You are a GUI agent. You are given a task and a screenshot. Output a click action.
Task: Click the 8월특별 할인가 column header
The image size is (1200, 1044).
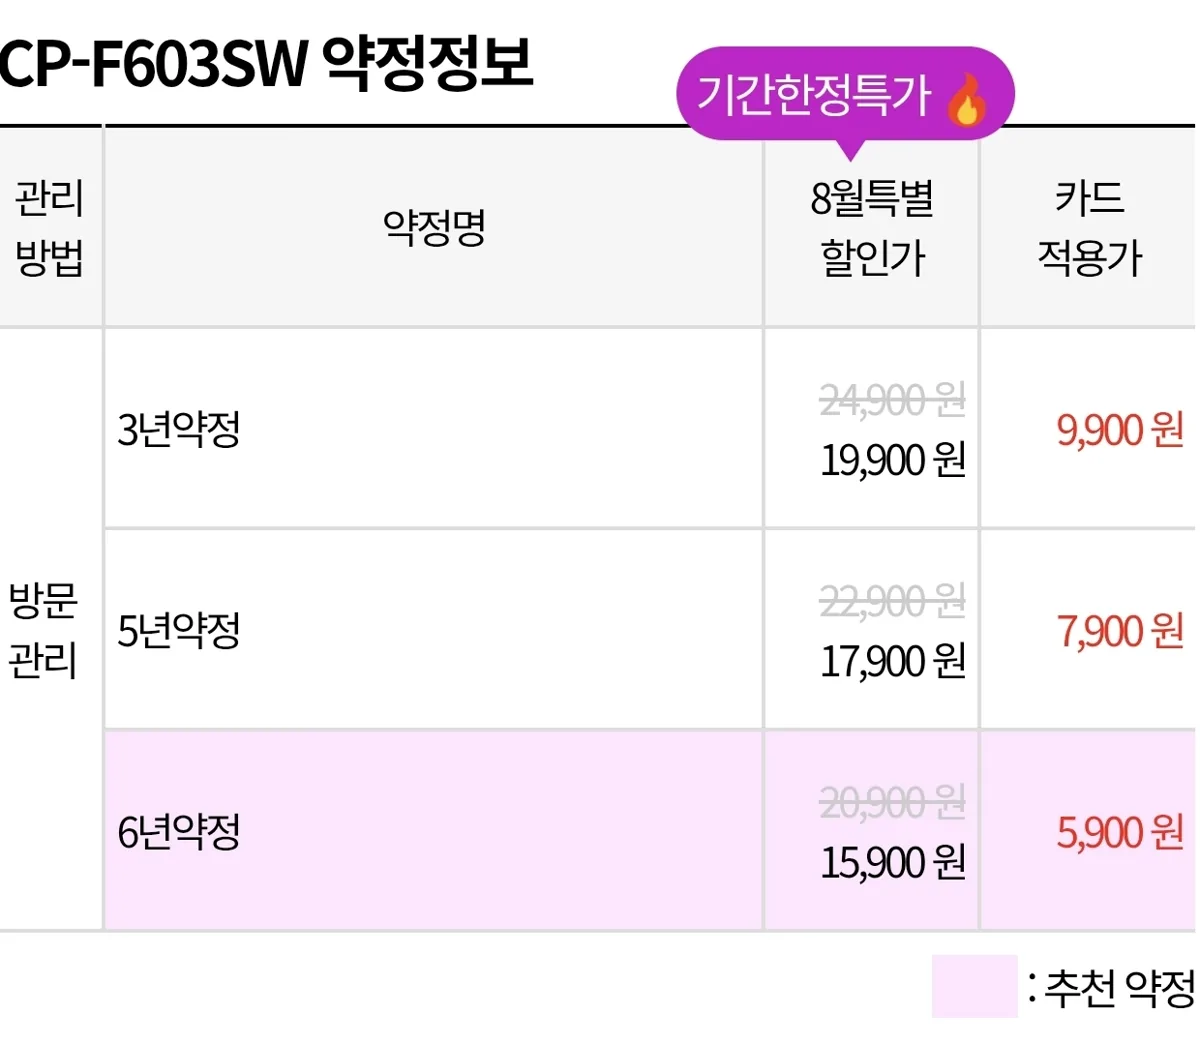coord(872,228)
